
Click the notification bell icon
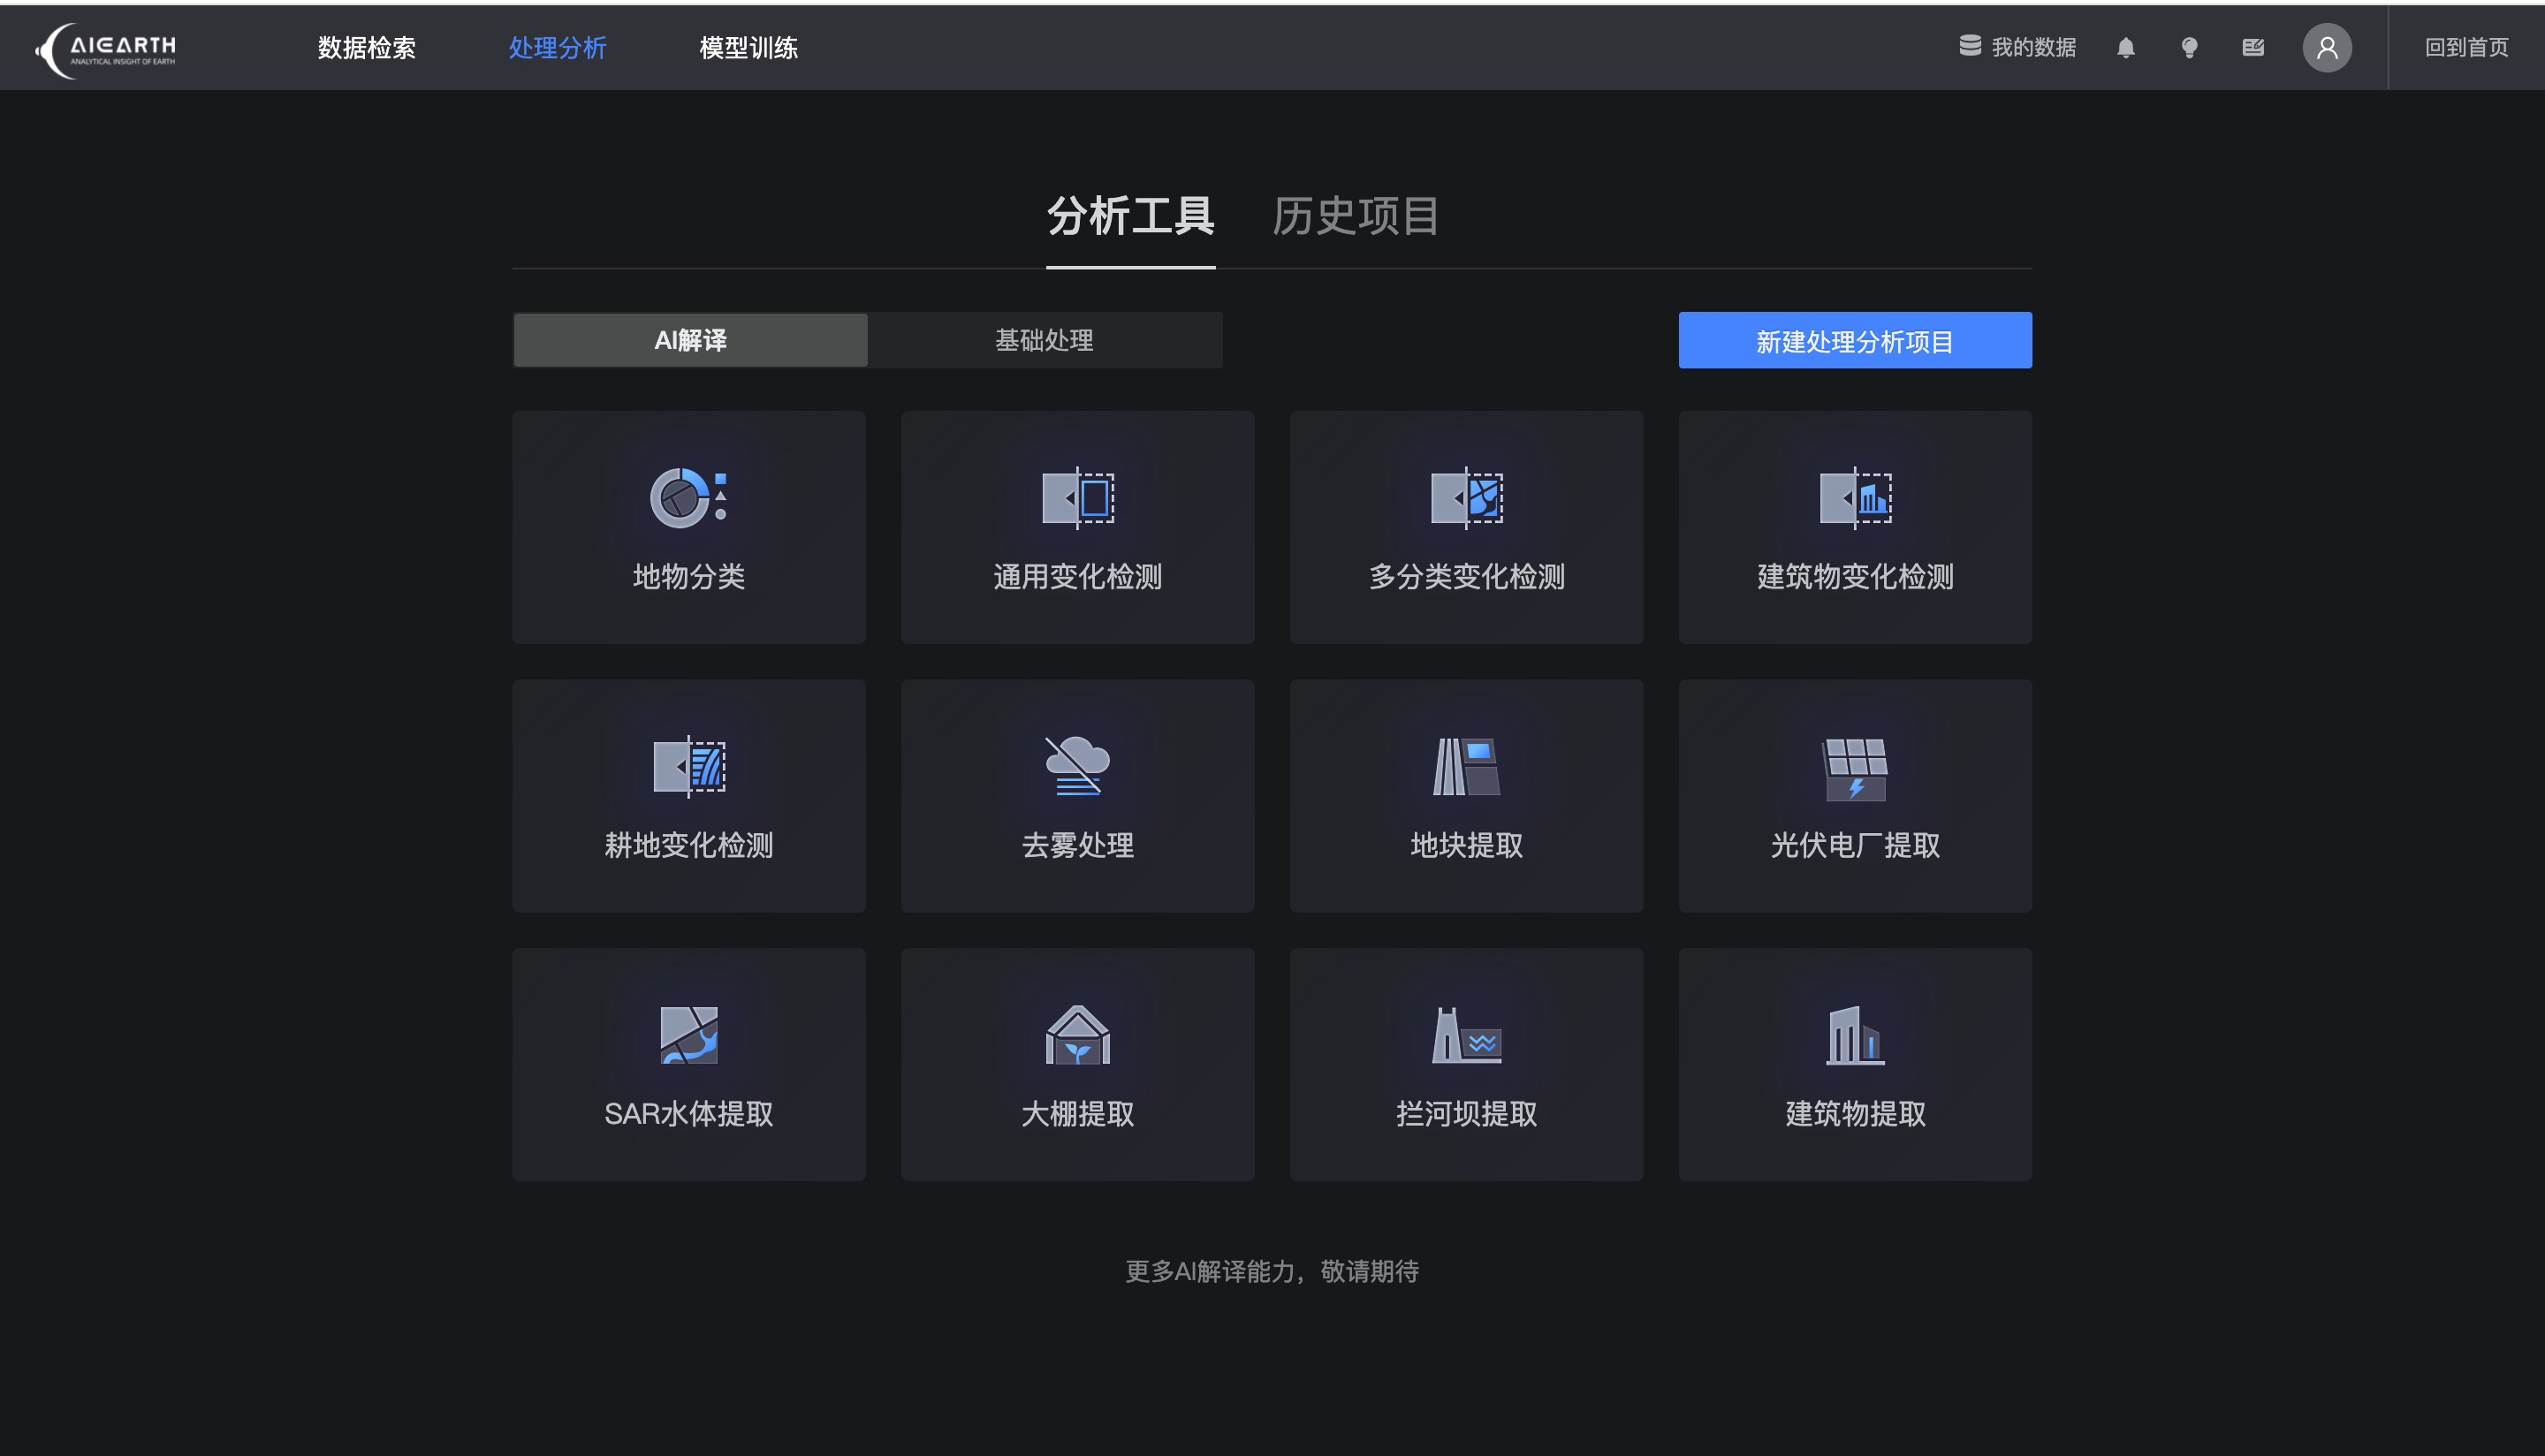tap(2126, 48)
